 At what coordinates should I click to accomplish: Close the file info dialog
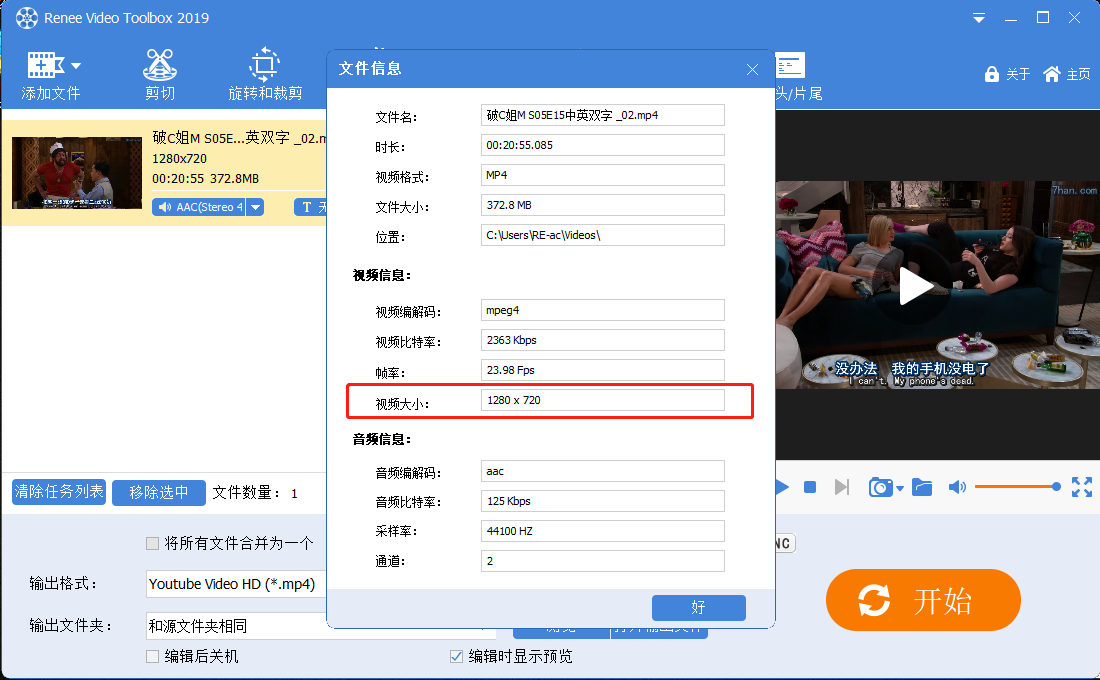coord(752,69)
